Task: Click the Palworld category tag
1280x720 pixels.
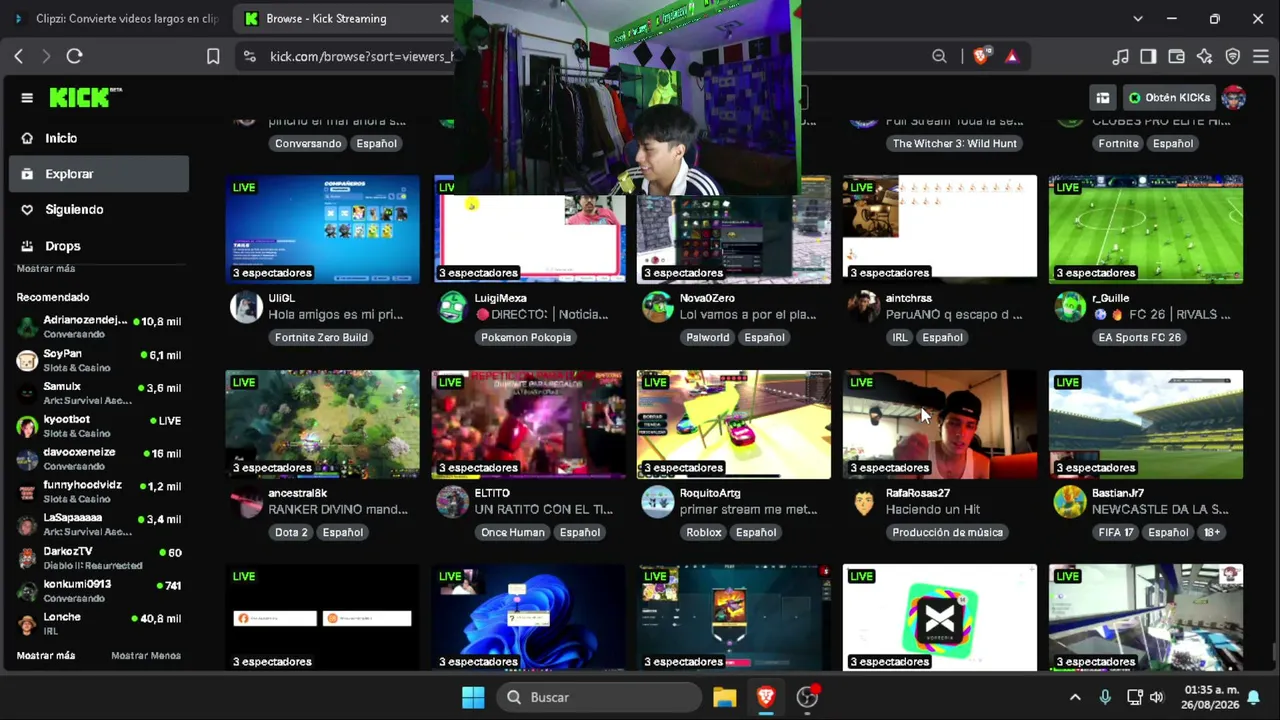Action: [708, 338]
